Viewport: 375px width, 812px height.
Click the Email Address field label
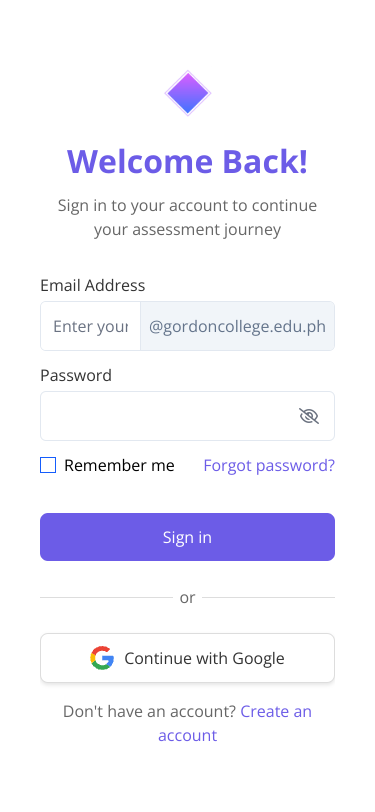[x=93, y=285]
